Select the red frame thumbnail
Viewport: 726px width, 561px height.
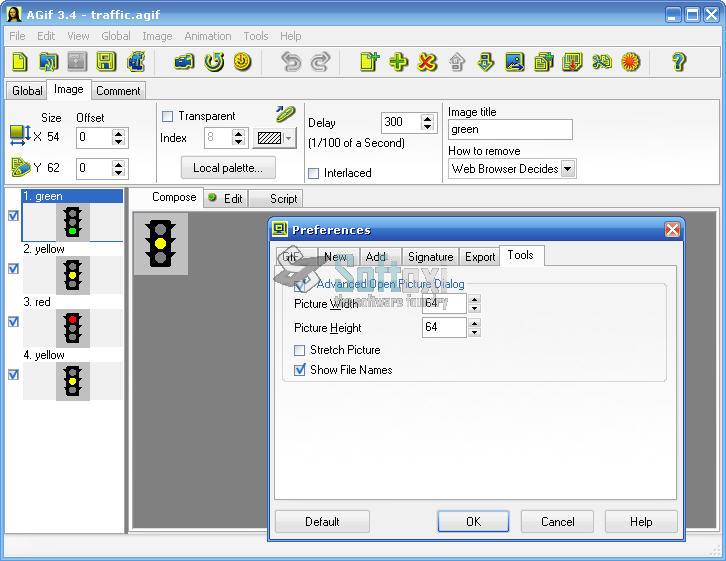[72, 327]
